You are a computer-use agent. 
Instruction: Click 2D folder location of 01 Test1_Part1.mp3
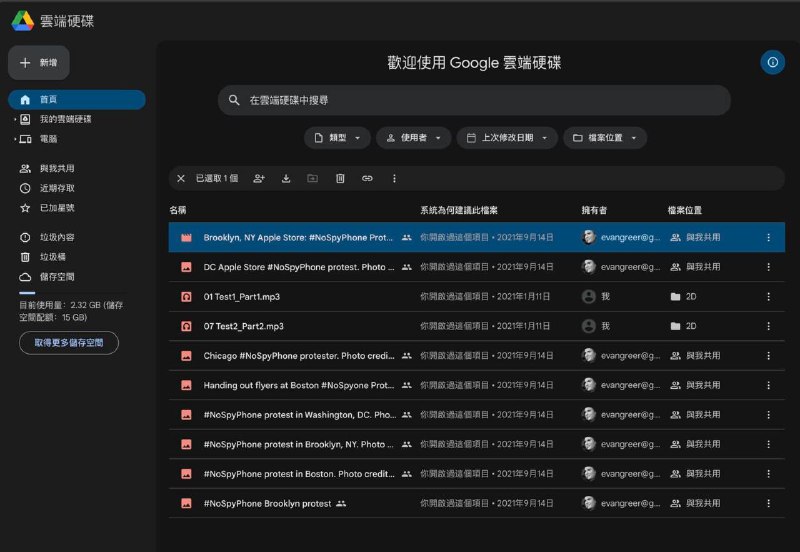pyautogui.click(x=683, y=296)
